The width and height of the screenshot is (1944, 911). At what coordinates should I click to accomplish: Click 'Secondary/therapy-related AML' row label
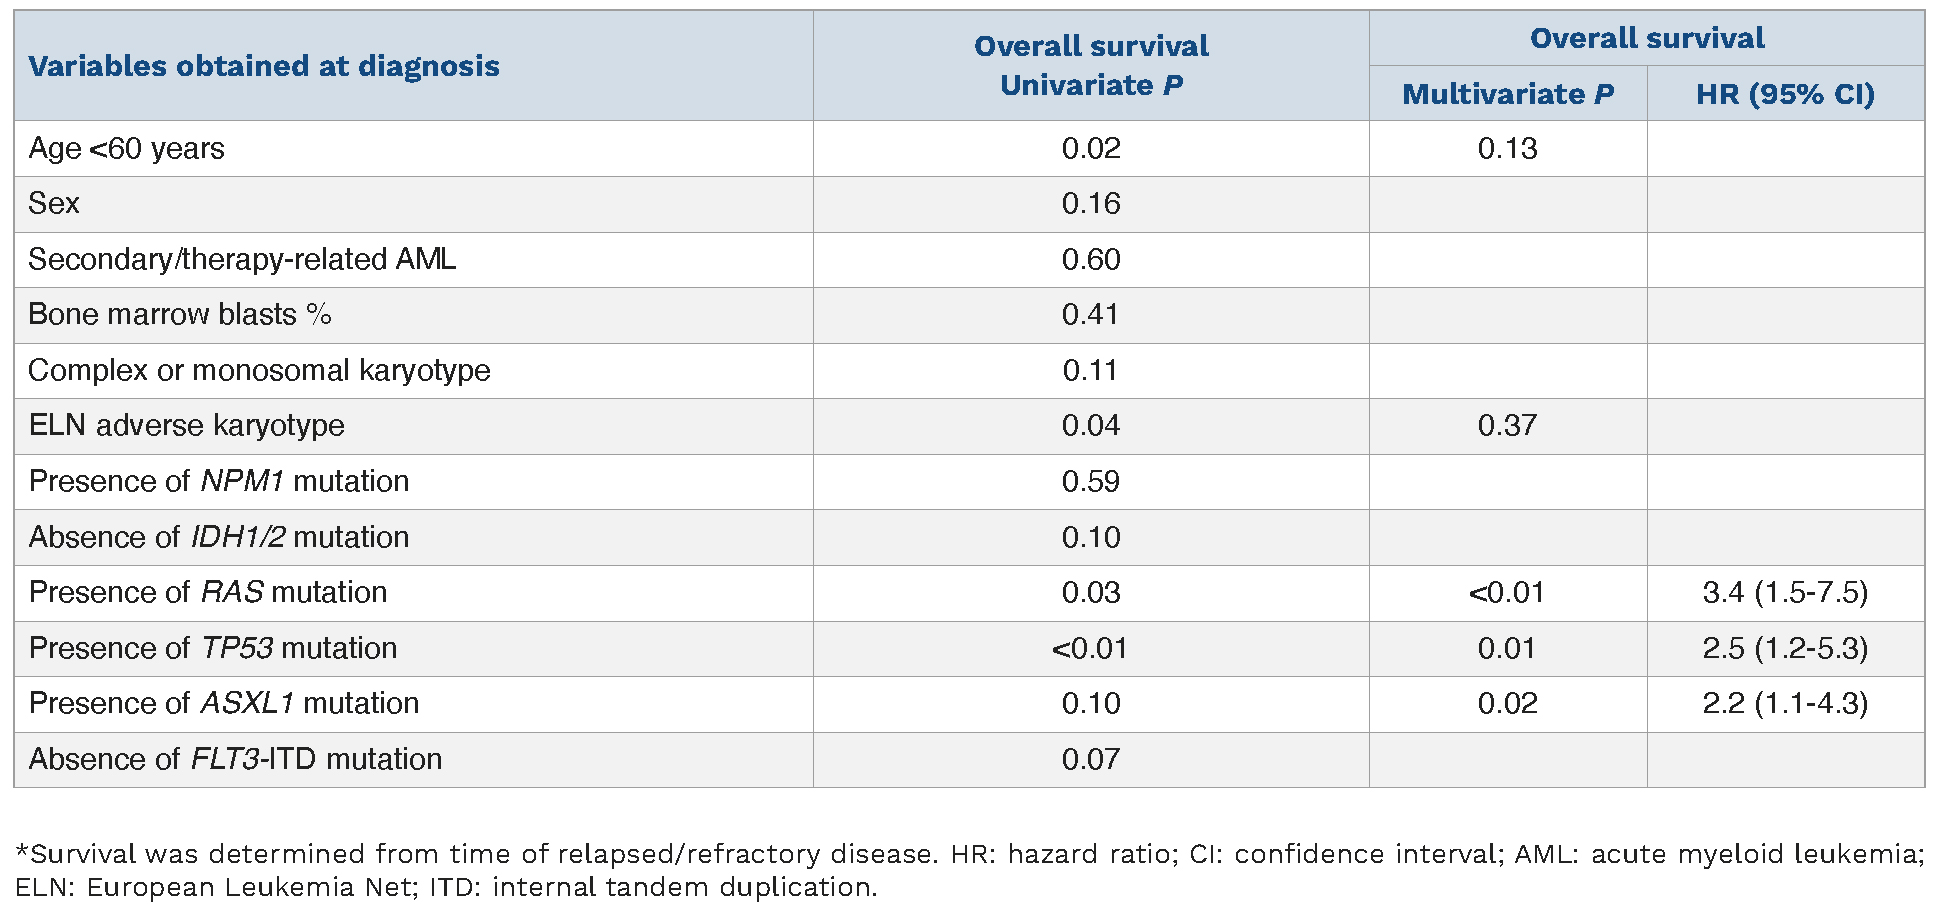[242, 260]
